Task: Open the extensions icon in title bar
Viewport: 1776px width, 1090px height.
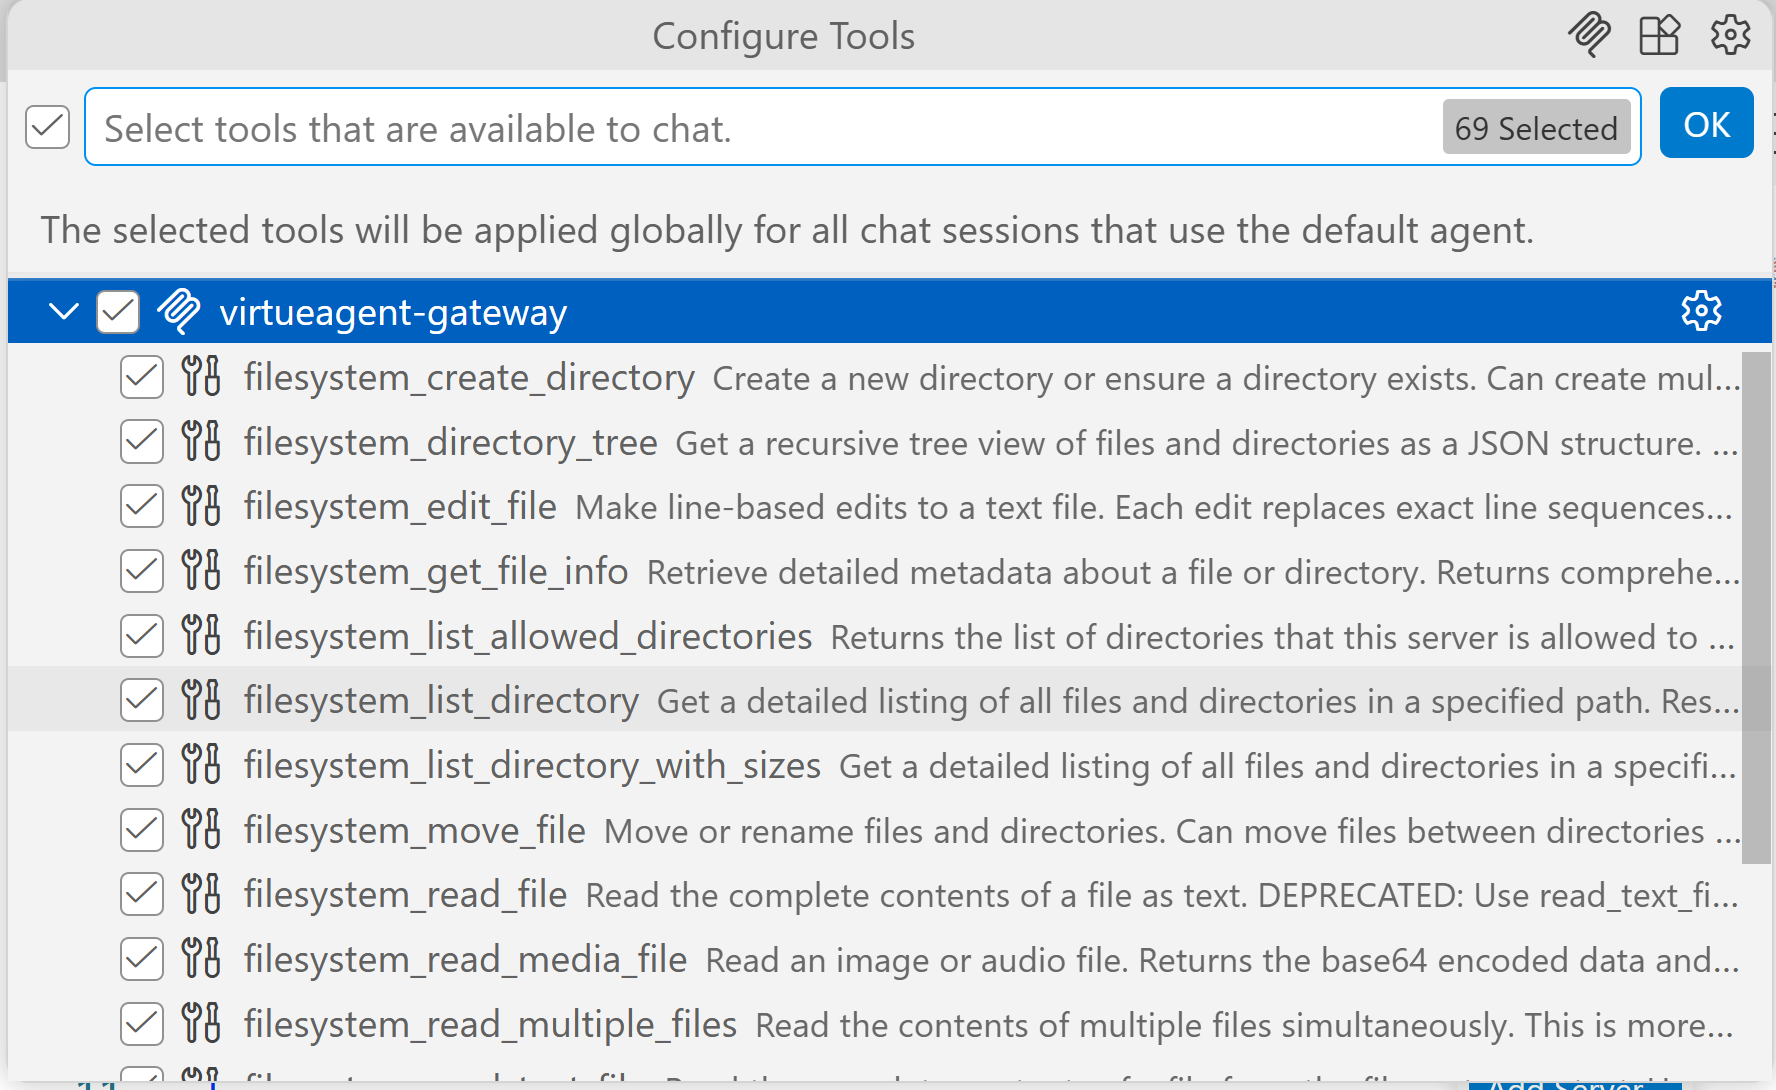Action: pos(1659,35)
